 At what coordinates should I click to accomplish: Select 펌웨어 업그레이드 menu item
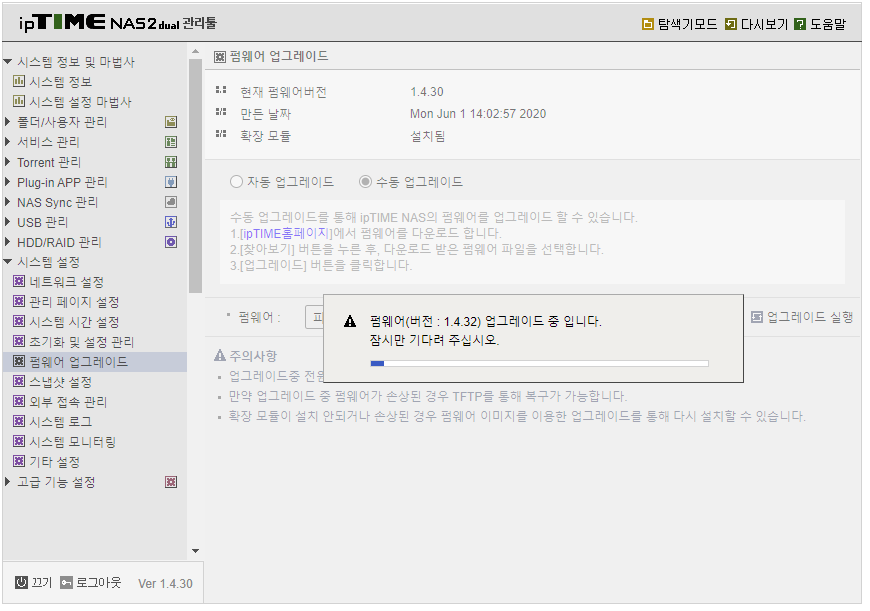(94, 362)
